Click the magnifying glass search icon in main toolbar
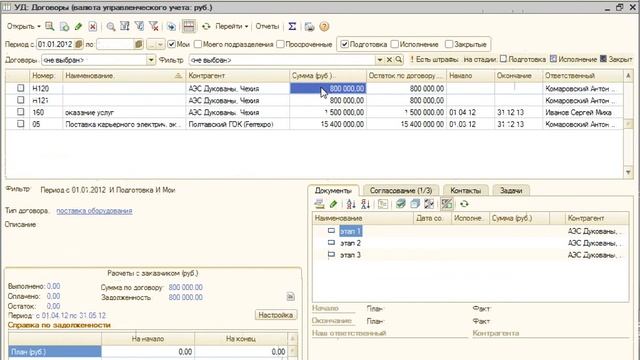The width and height of the screenshot is (640, 360). (x=111, y=27)
